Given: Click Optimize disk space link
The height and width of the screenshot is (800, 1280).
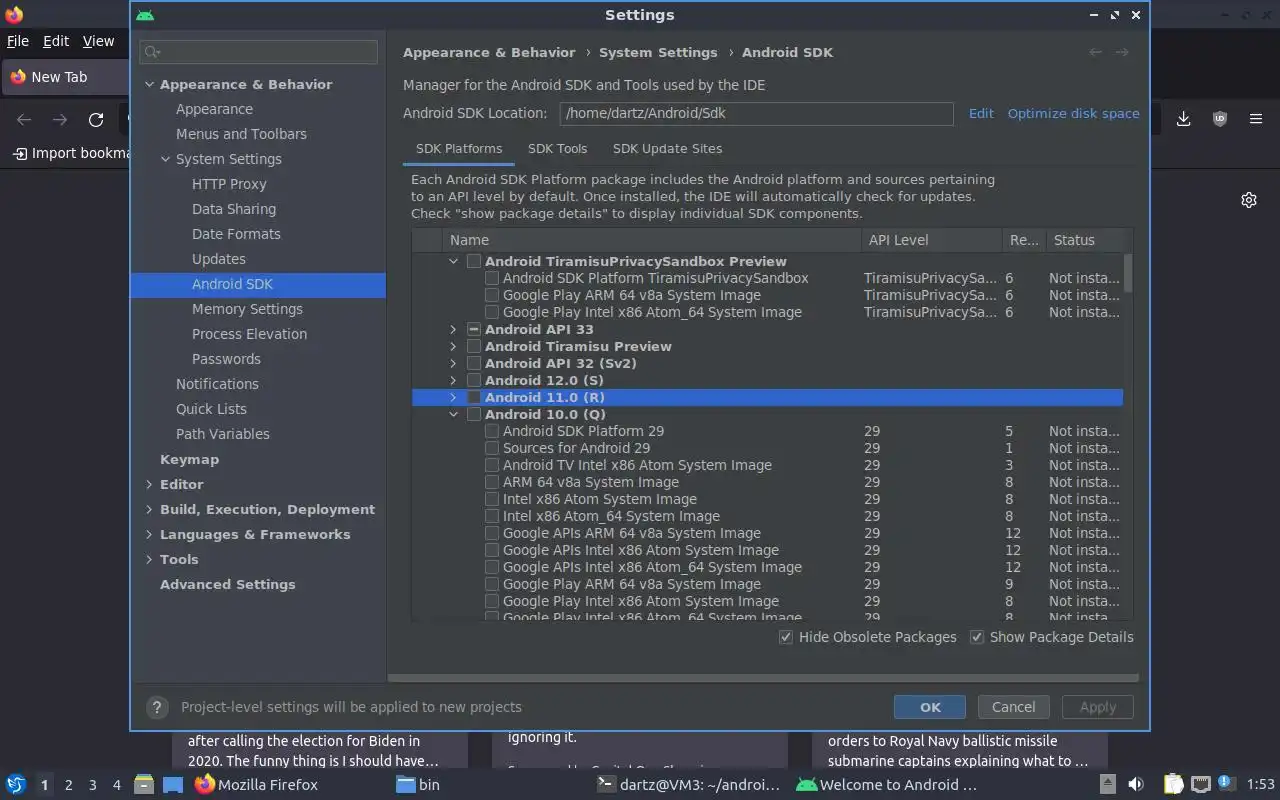Looking at the screenshot, I should [x=1073, y=114].
